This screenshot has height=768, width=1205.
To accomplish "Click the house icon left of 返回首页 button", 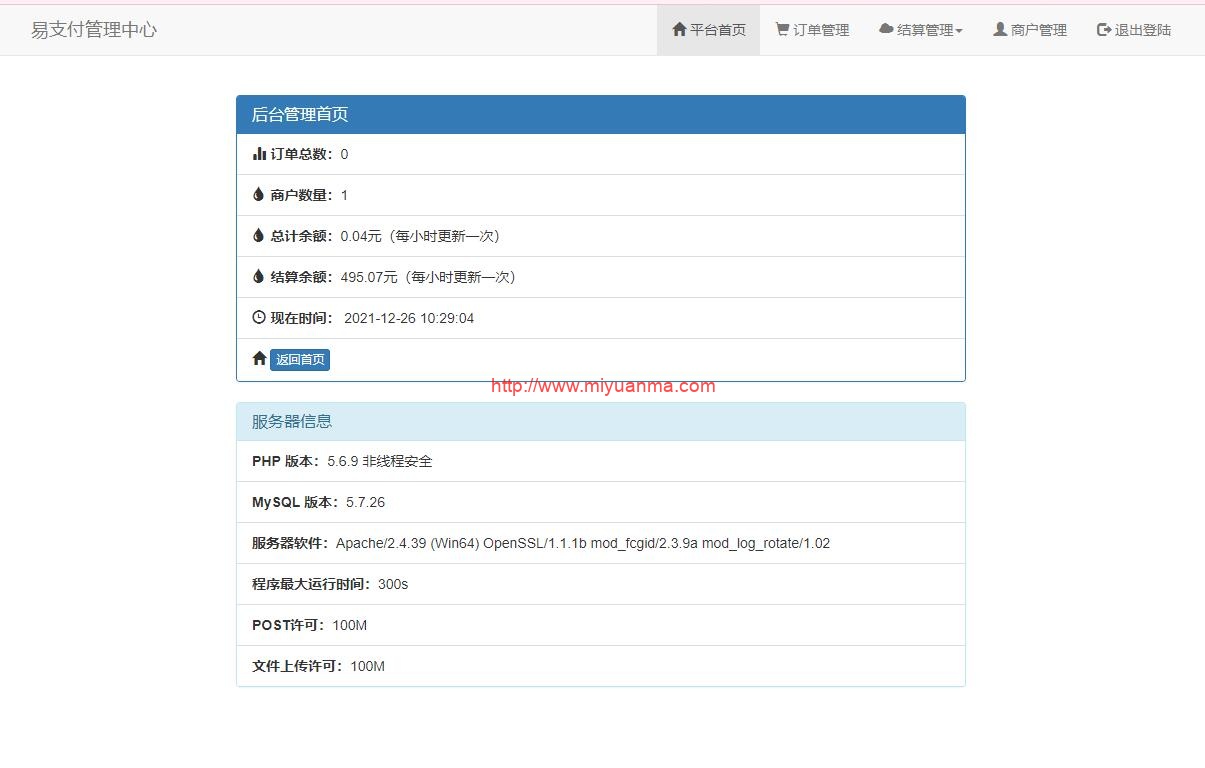I will click(259, 358).
